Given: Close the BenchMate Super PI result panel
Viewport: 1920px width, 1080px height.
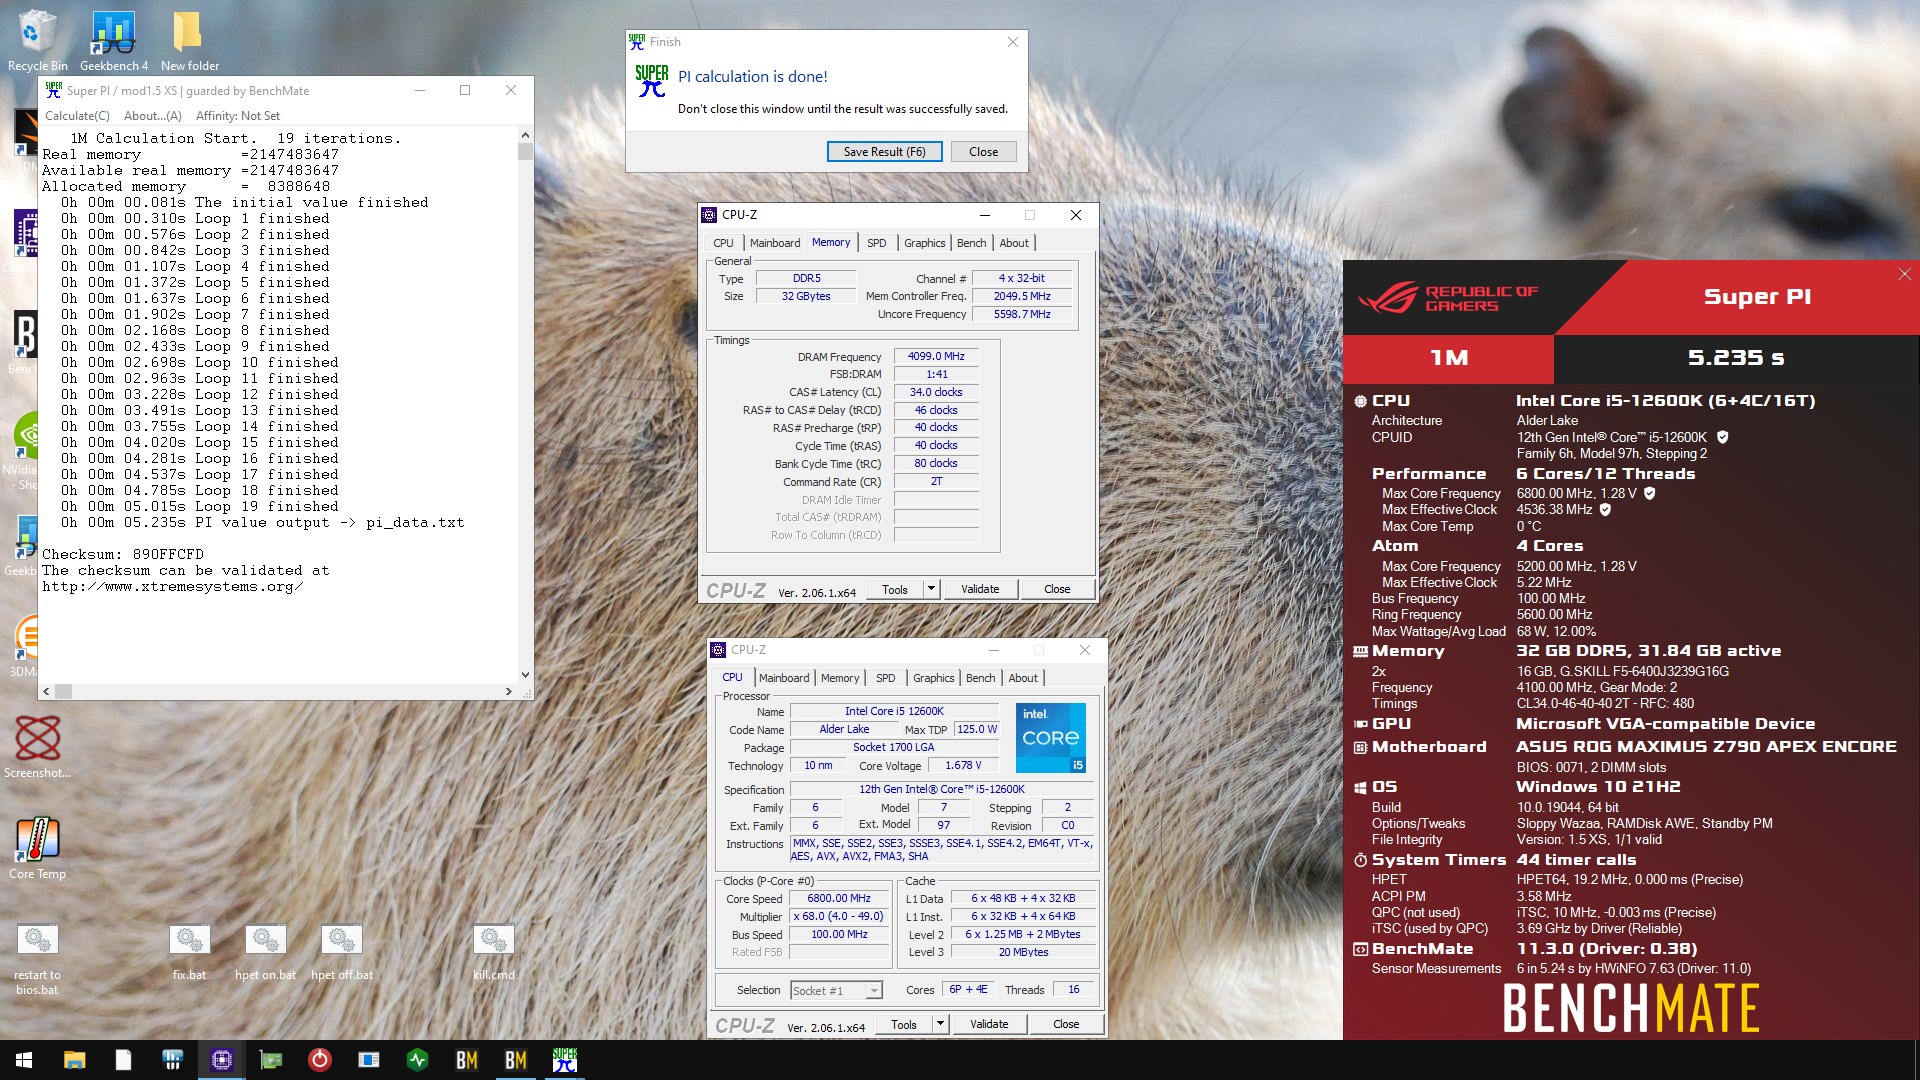Looking at the screenshot, I should click(1904, 274).
